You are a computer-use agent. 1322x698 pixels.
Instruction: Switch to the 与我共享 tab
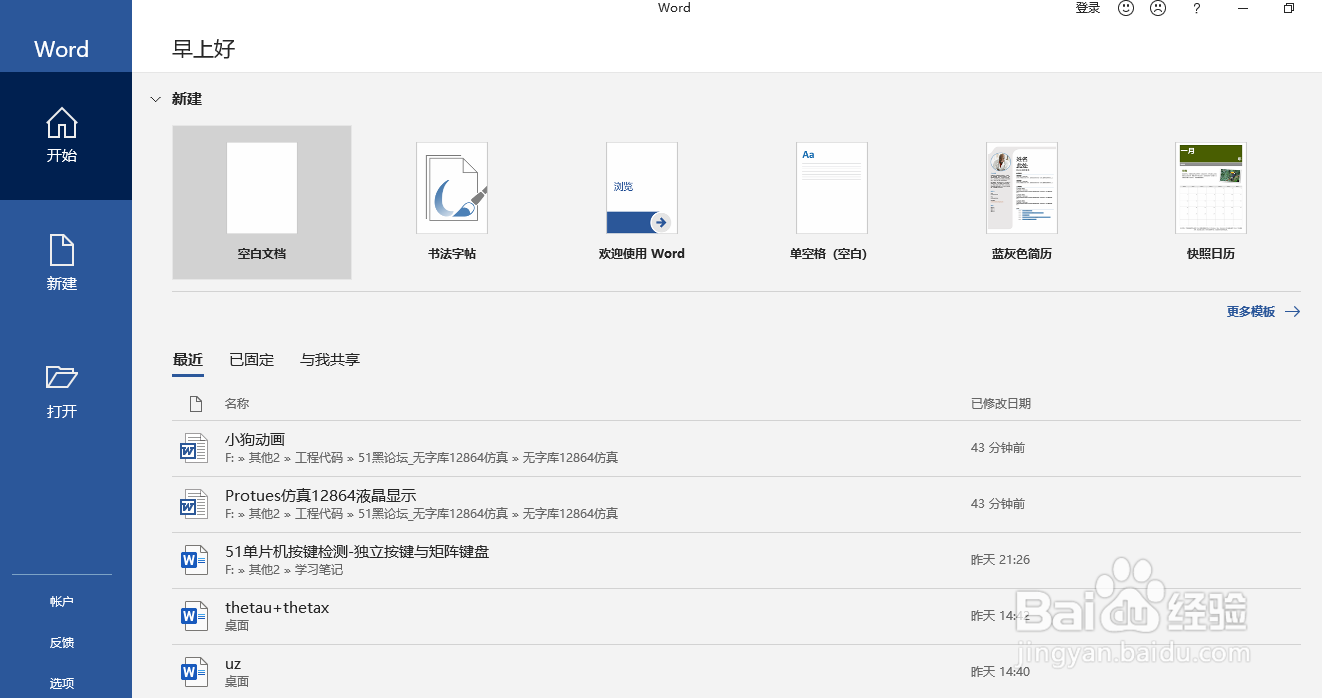click(329, 359)
